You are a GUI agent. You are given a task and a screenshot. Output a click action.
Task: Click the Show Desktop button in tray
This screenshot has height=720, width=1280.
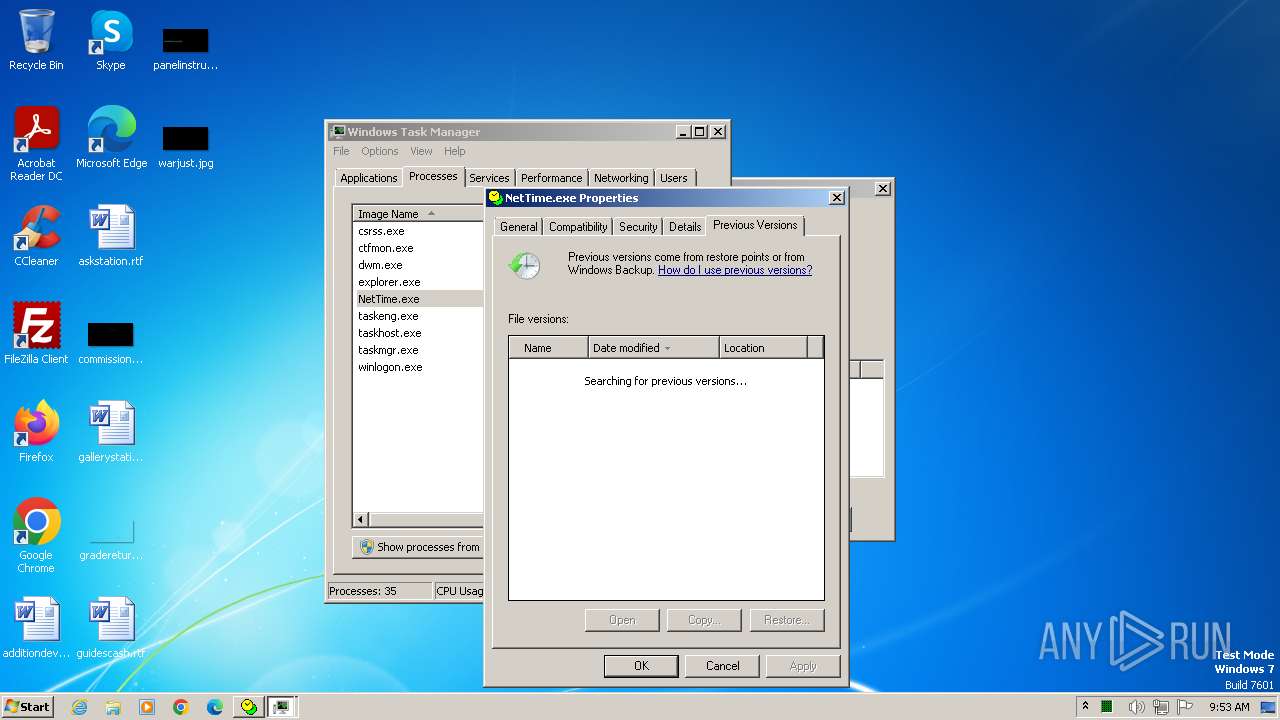pyautogui.click(x=1269, y=707)
